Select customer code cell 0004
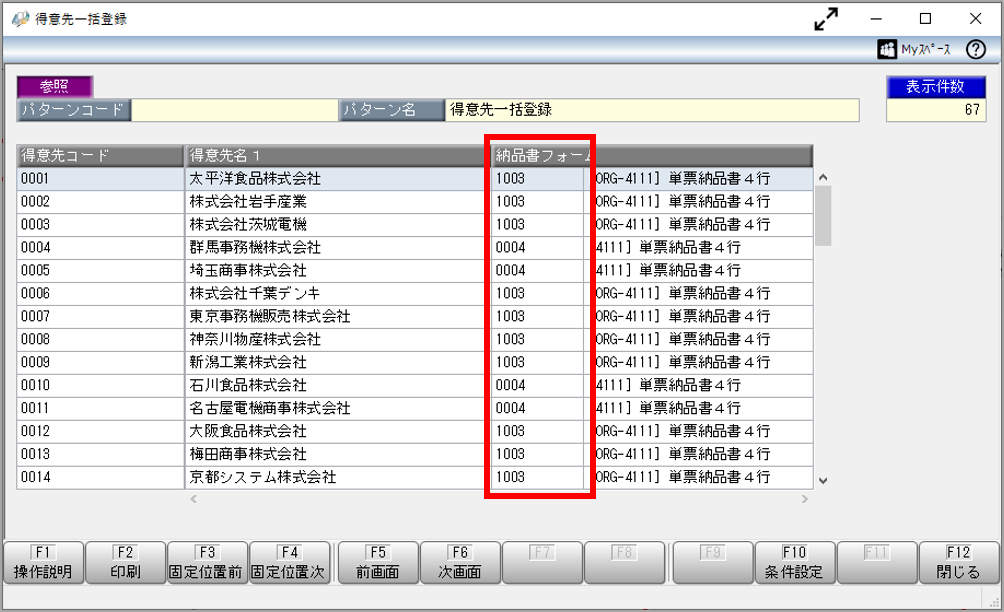1004x612 pixels. [101, 248]
